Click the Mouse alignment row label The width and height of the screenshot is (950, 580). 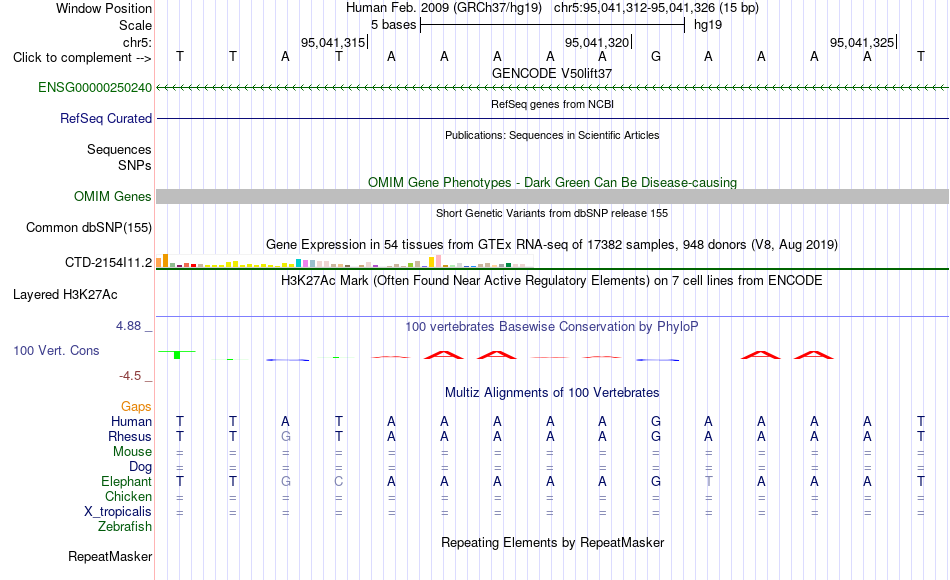pos(132,452)
